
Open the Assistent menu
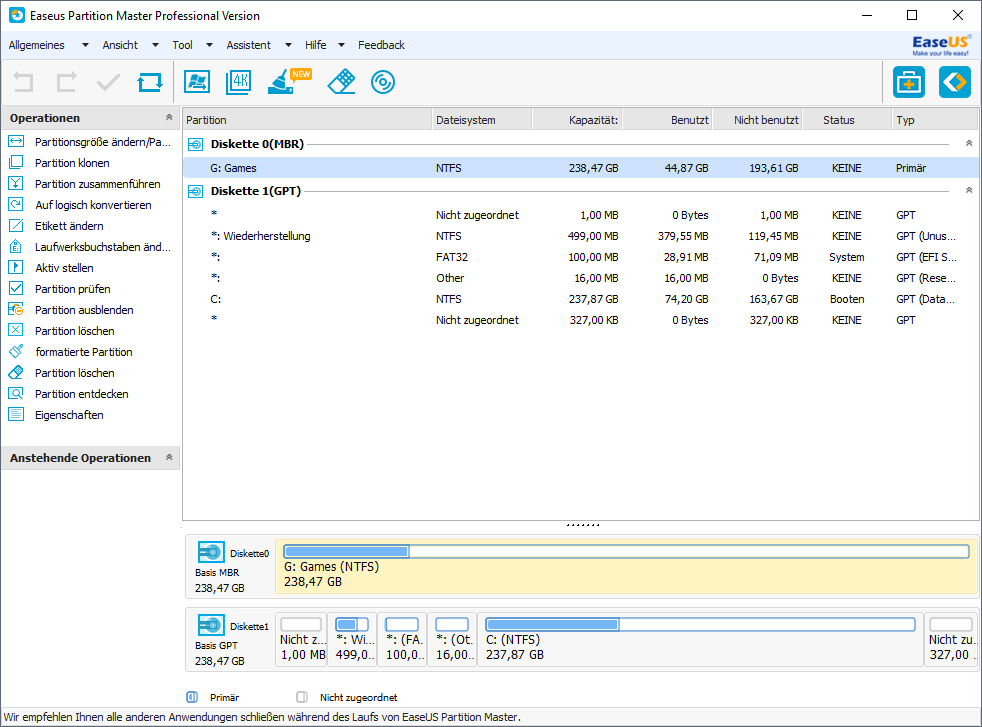tap(249, 45)
